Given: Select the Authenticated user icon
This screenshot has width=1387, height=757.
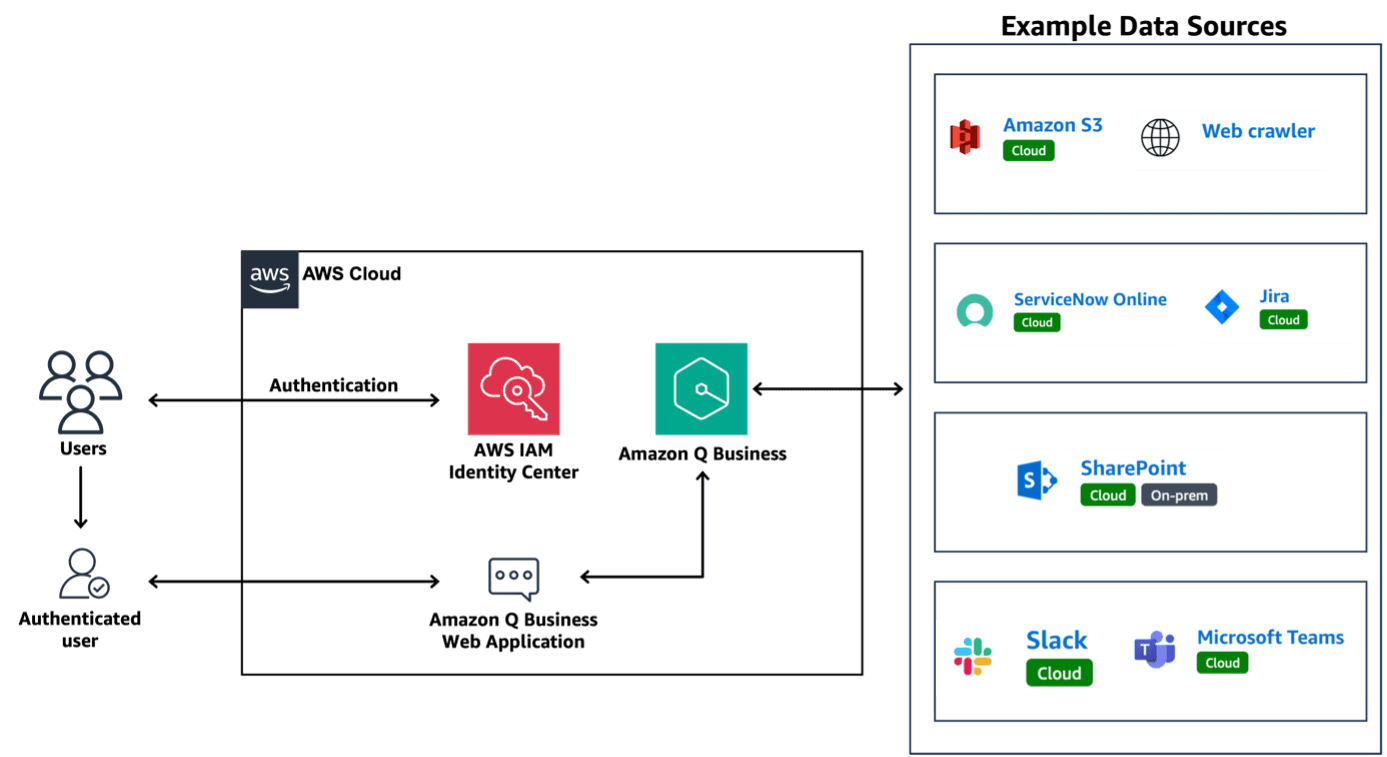Looking at the screenshot, I should (x=83, y=573).
